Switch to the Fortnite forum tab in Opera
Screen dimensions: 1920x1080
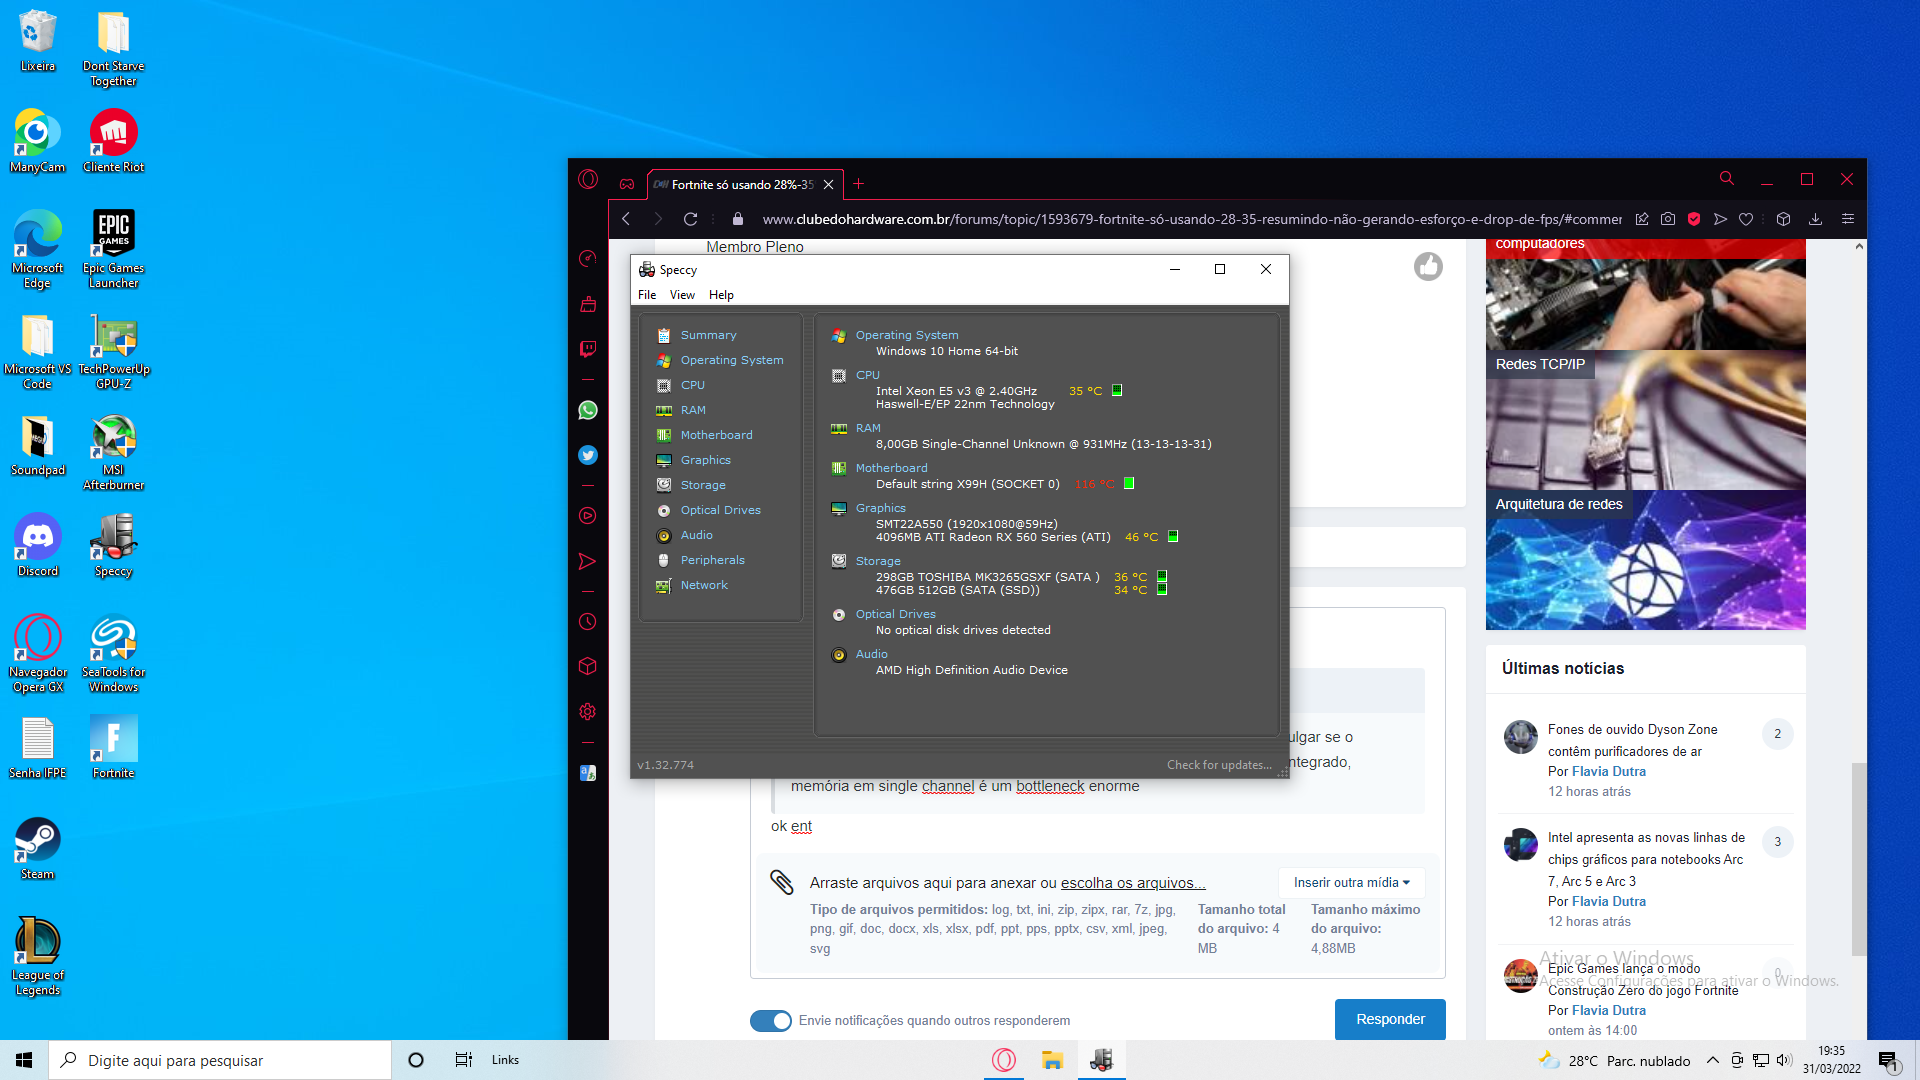click(x=741, y=185)
